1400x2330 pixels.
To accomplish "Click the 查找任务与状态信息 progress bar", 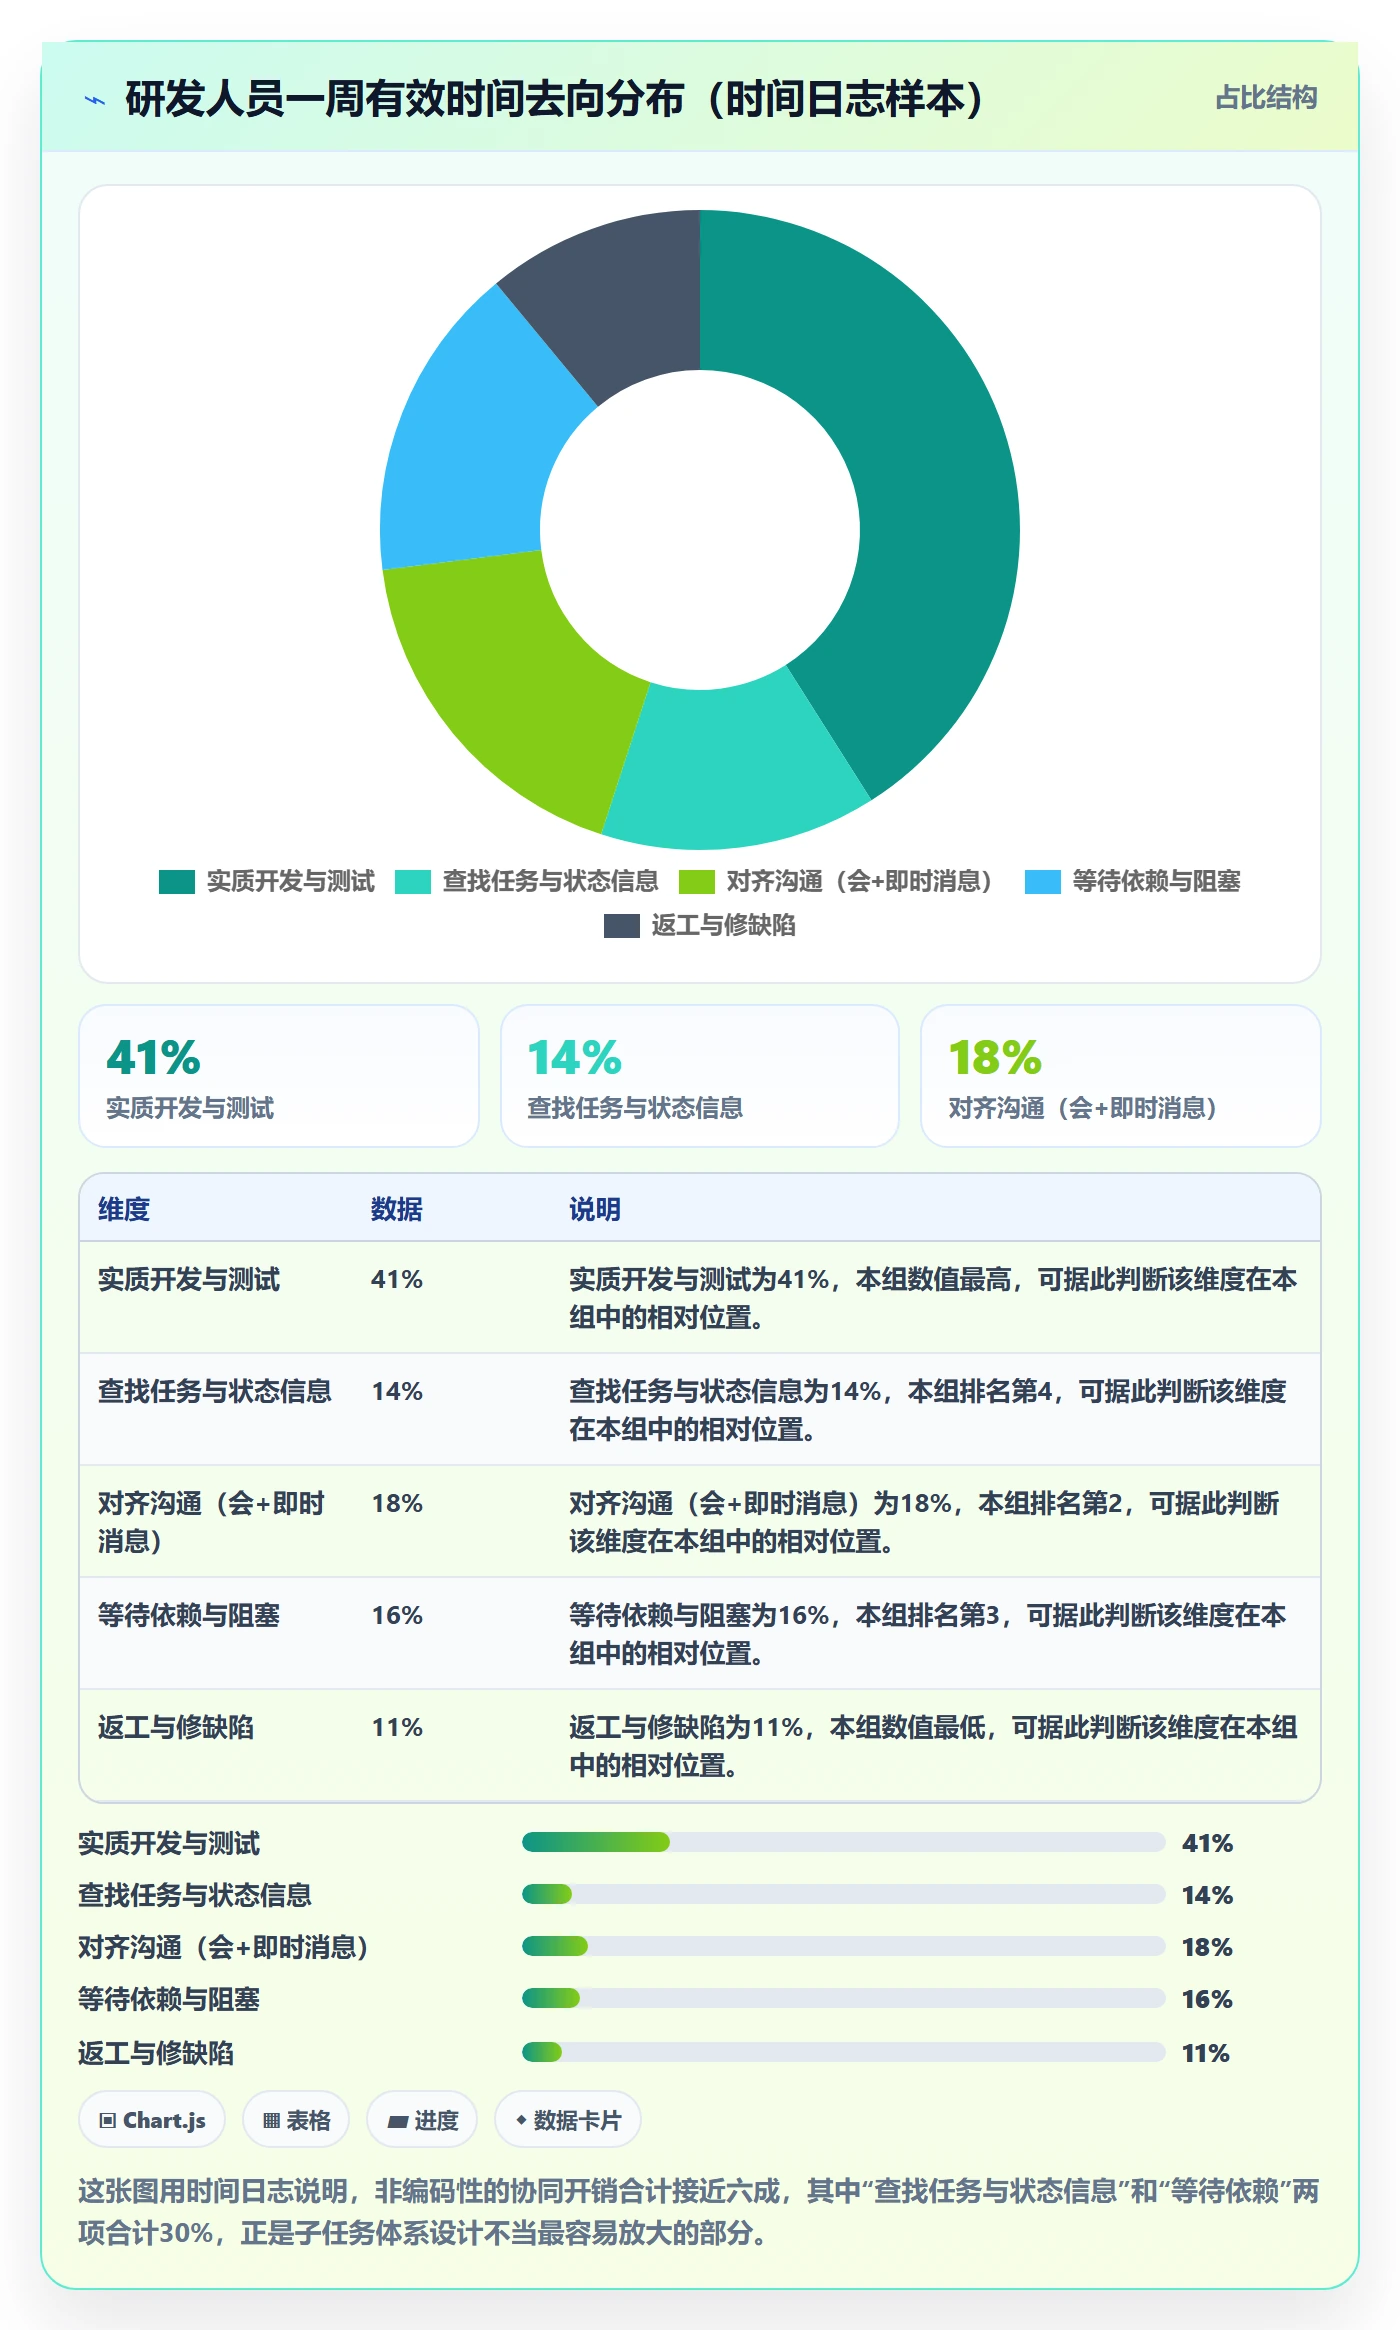I will 843,1894.
